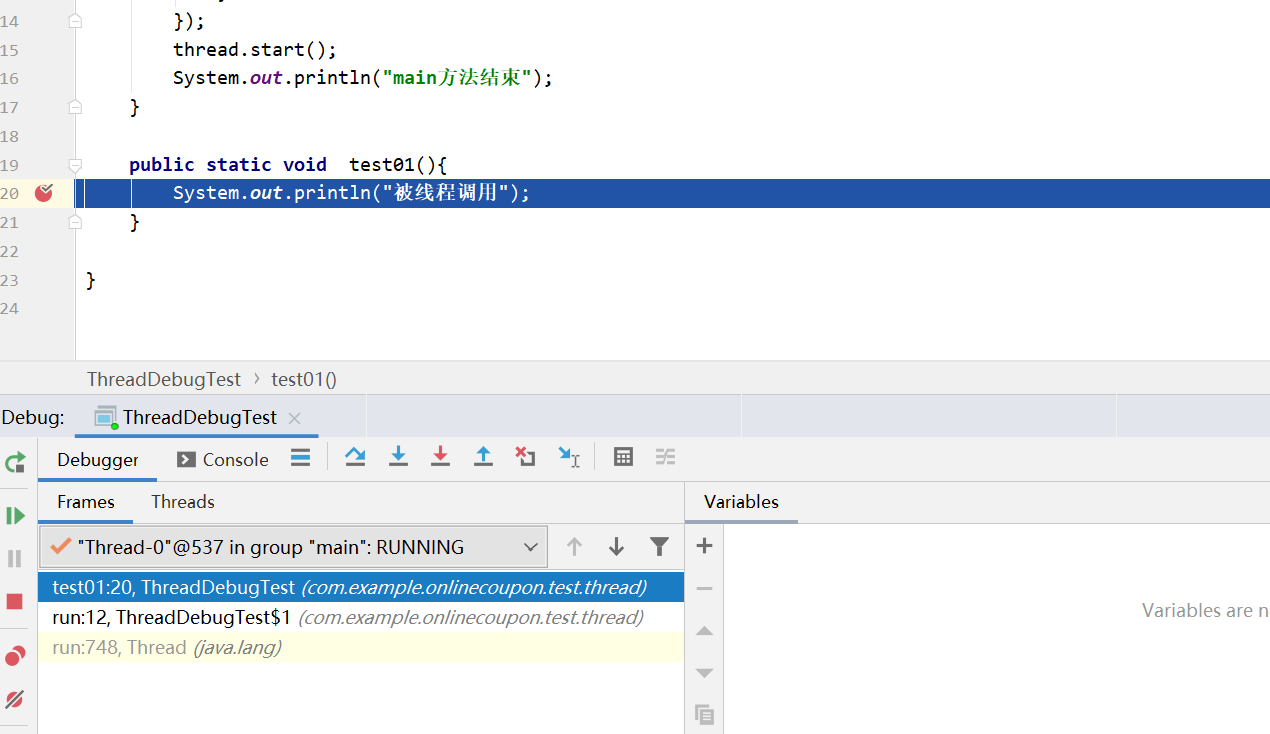Stop the debug session with red square

(x=14, y=600)
